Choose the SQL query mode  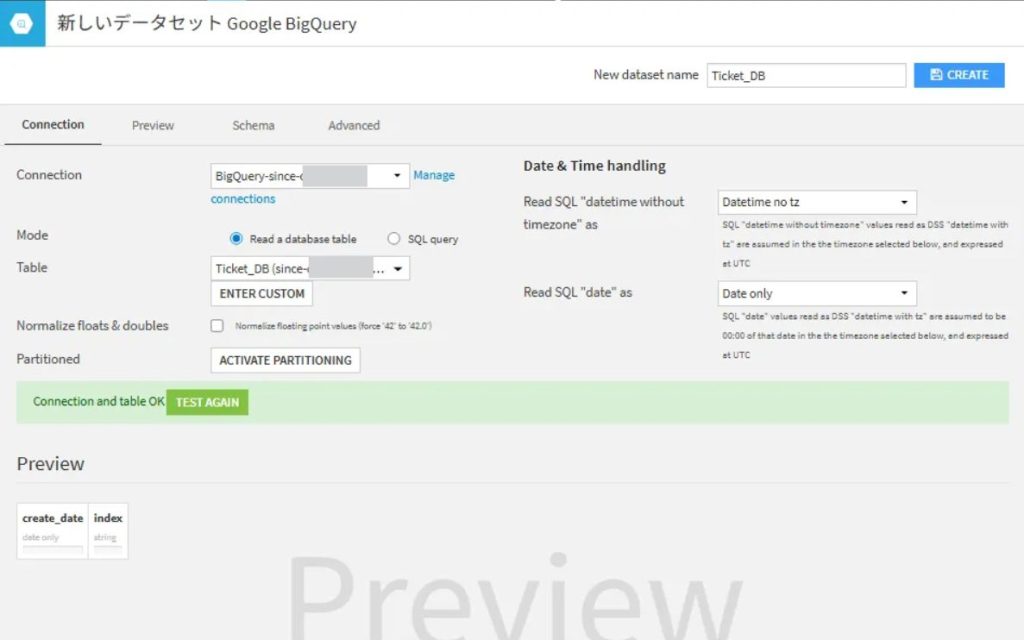394,239
